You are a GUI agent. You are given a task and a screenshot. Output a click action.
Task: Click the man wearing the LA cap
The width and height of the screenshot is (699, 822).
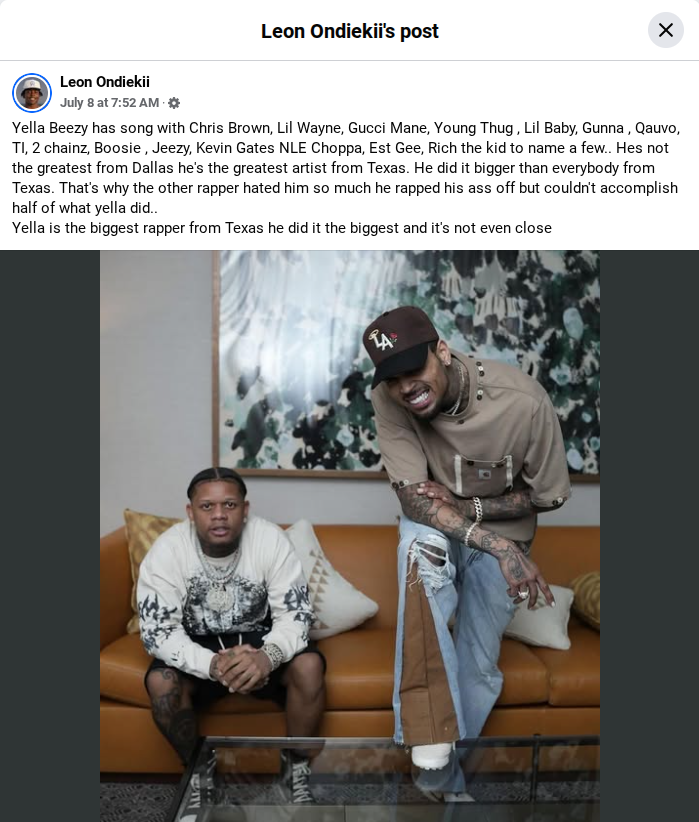467,524
